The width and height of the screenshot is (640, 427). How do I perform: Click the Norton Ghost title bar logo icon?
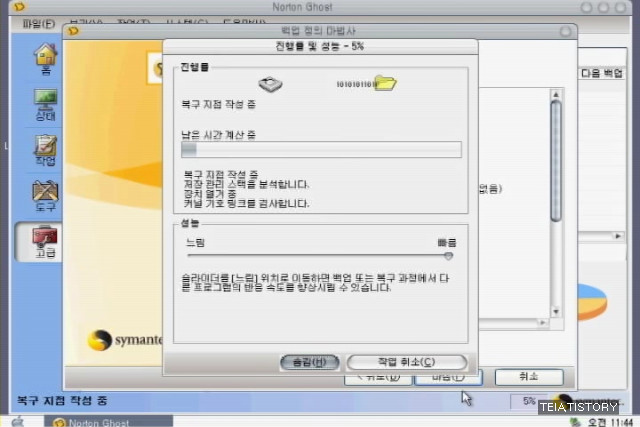[x=19, y=7]
